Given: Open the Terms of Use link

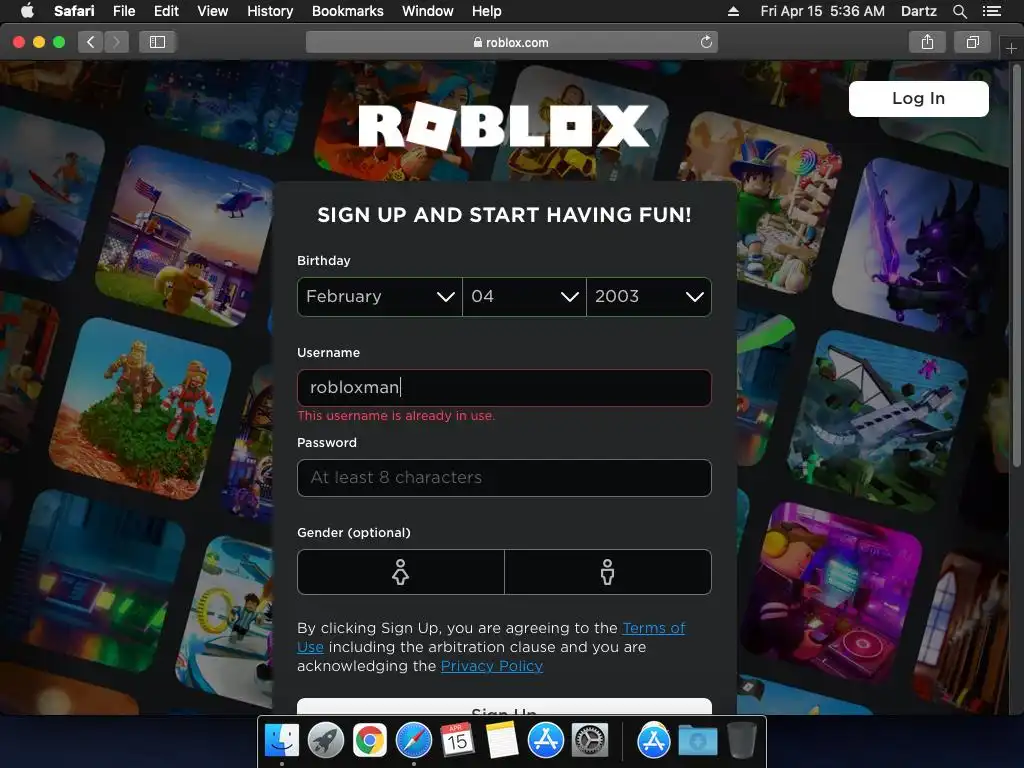Looking at the screenshot, I should point(654,628).
